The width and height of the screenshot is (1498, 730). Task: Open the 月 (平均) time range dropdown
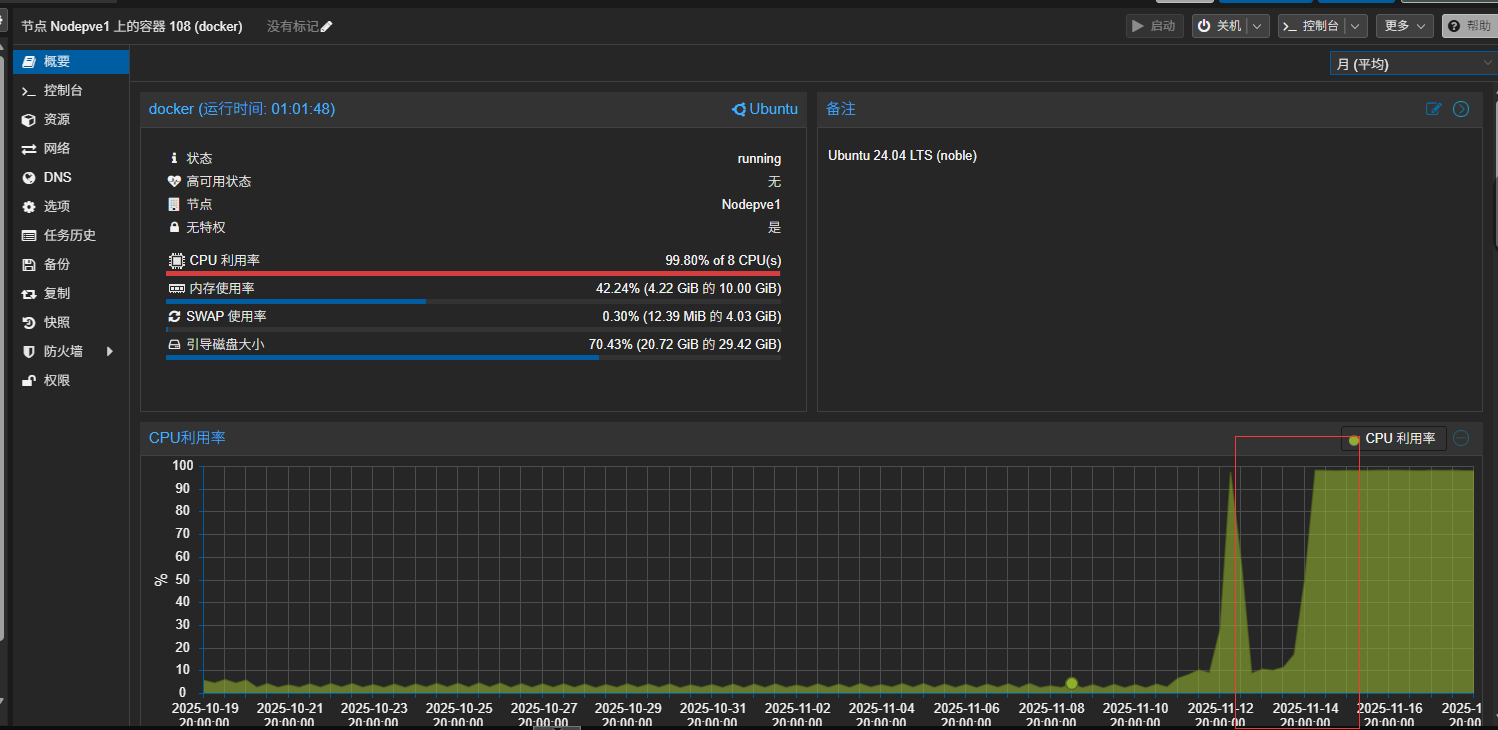pyautogui.click(x=1412, y=64)
